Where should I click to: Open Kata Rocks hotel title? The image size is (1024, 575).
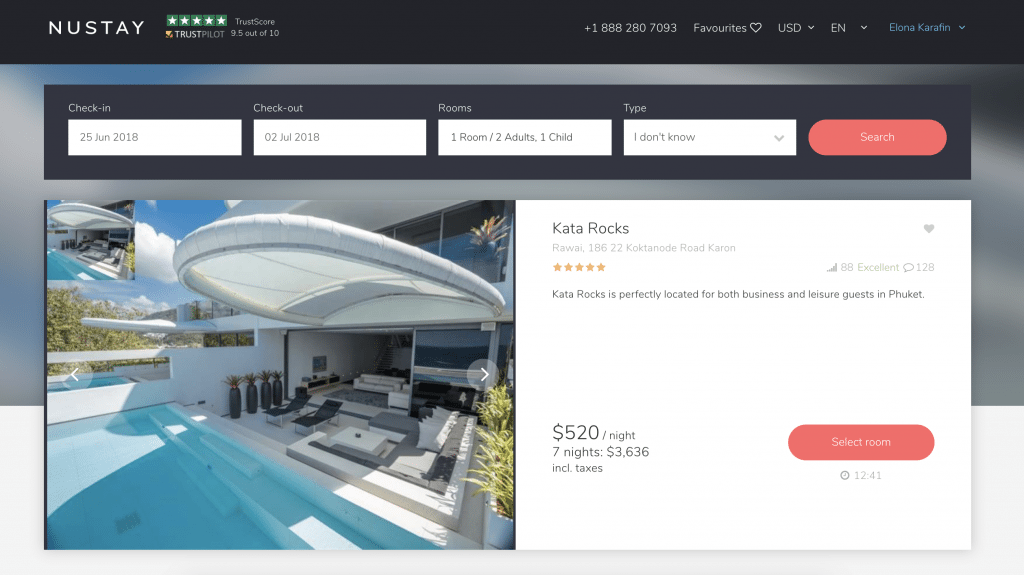pyautogui.click(x=590, y=228)
